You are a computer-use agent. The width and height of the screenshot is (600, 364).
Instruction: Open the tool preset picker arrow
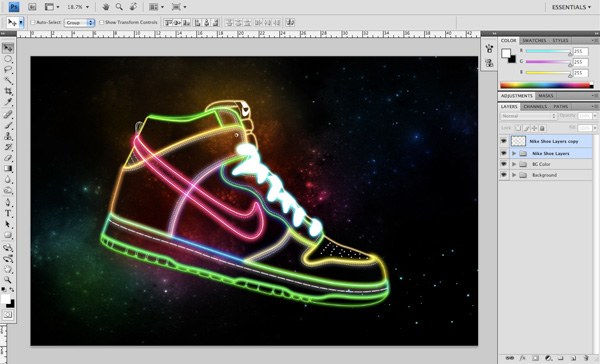21,23
